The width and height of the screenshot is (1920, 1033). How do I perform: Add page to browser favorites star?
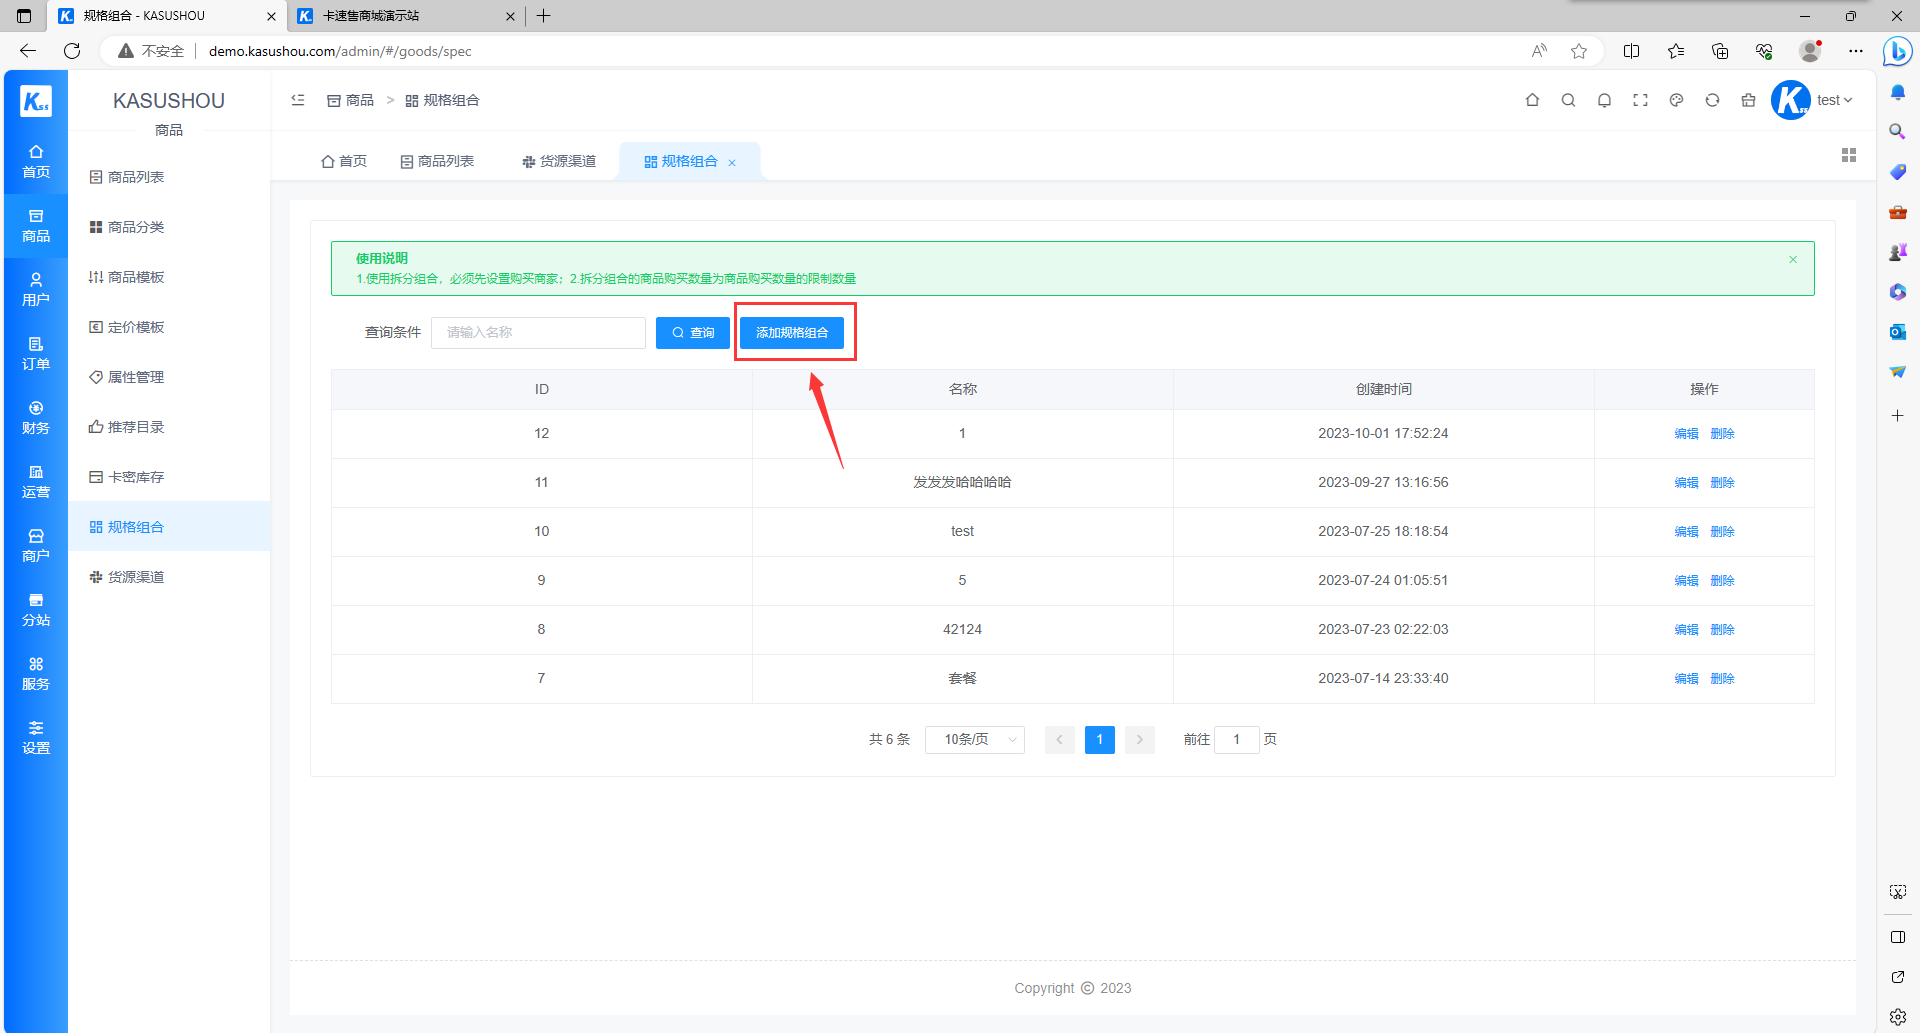pyautogui.click(x=1579, y=51)
